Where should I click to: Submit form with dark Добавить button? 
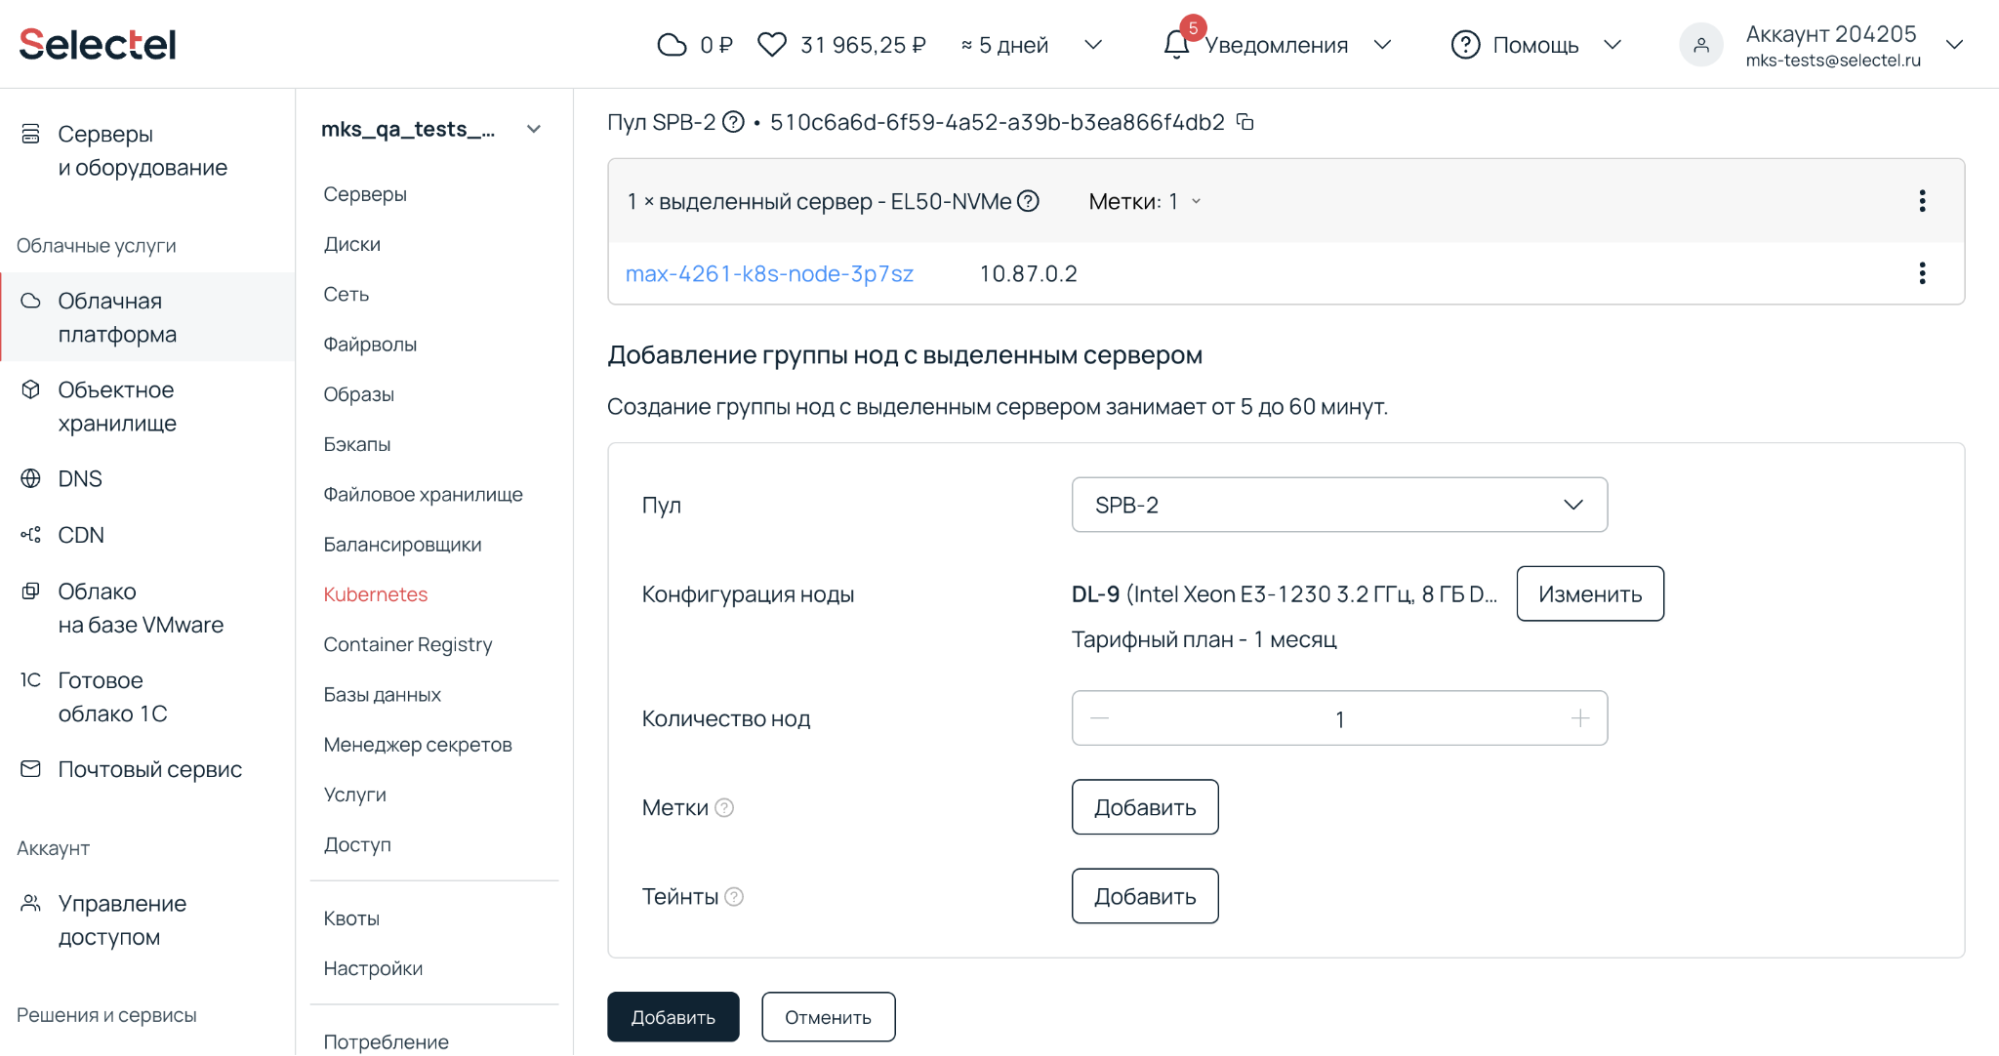tap(673, 1017)
